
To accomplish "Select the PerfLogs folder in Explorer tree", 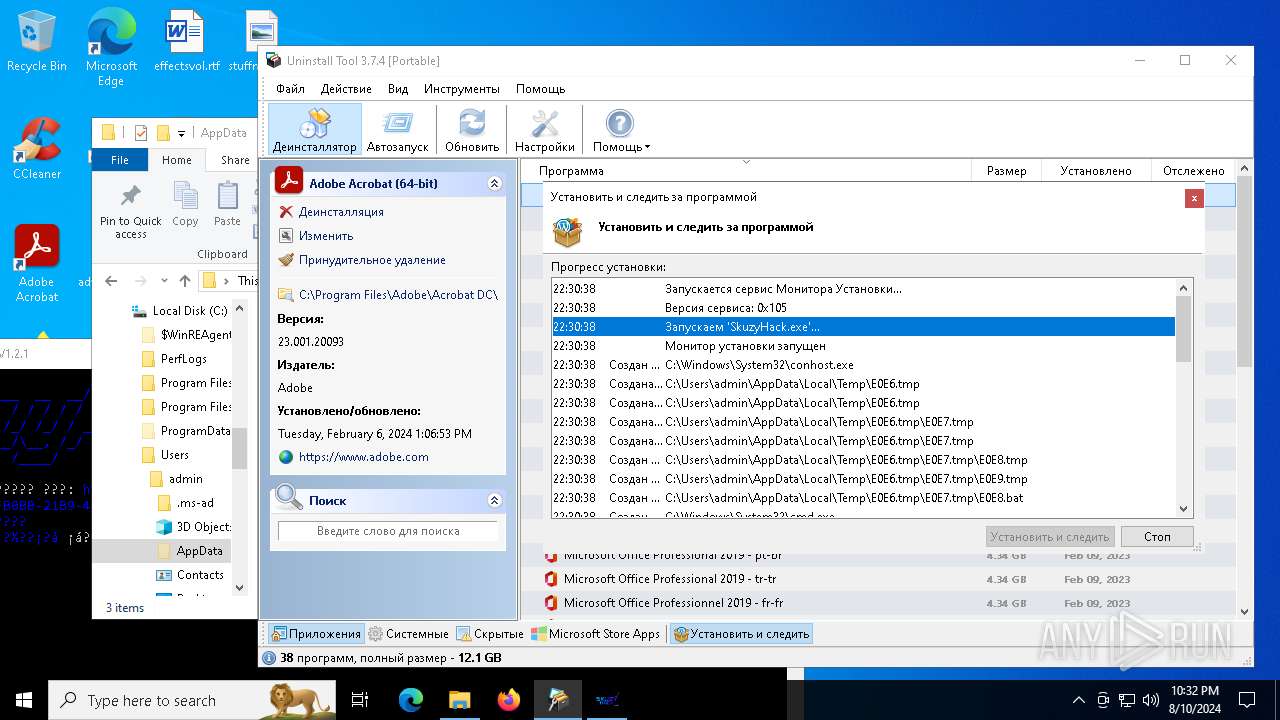I will [x=173, y=359].
